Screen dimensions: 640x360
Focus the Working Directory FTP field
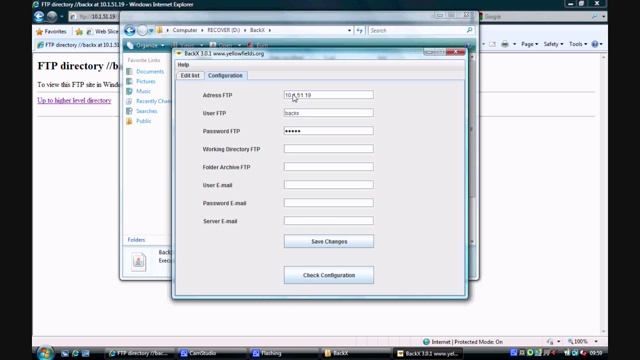tap(329, 149)
